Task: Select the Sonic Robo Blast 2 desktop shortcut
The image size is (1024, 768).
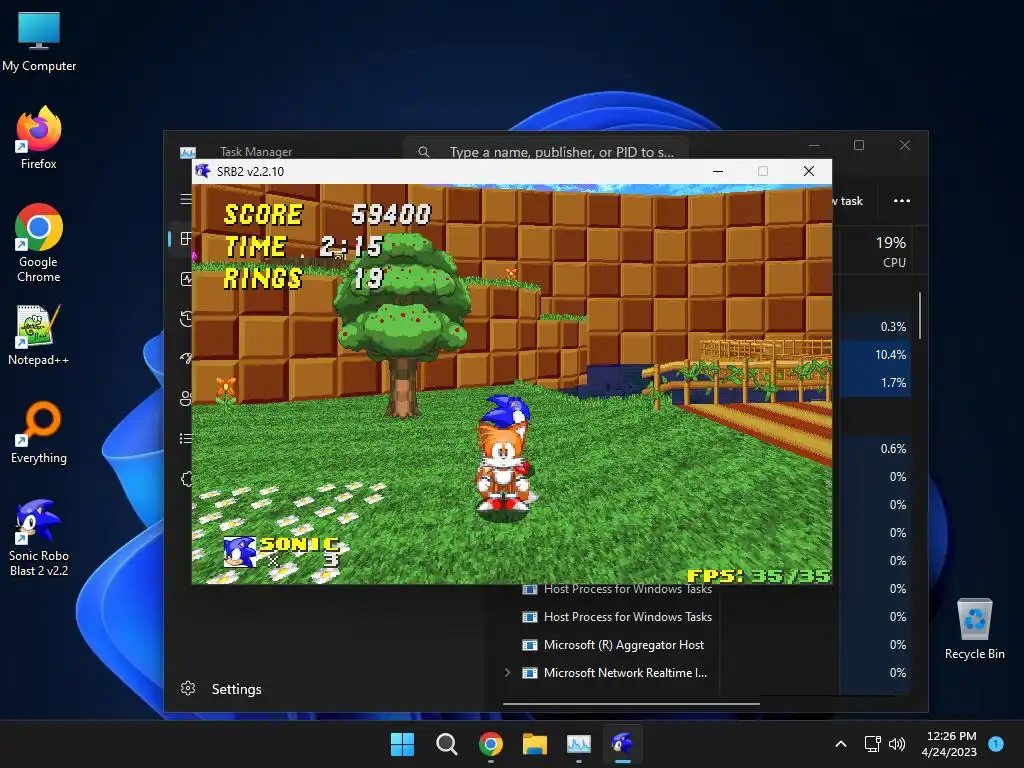Action: [x=39, y=537]
